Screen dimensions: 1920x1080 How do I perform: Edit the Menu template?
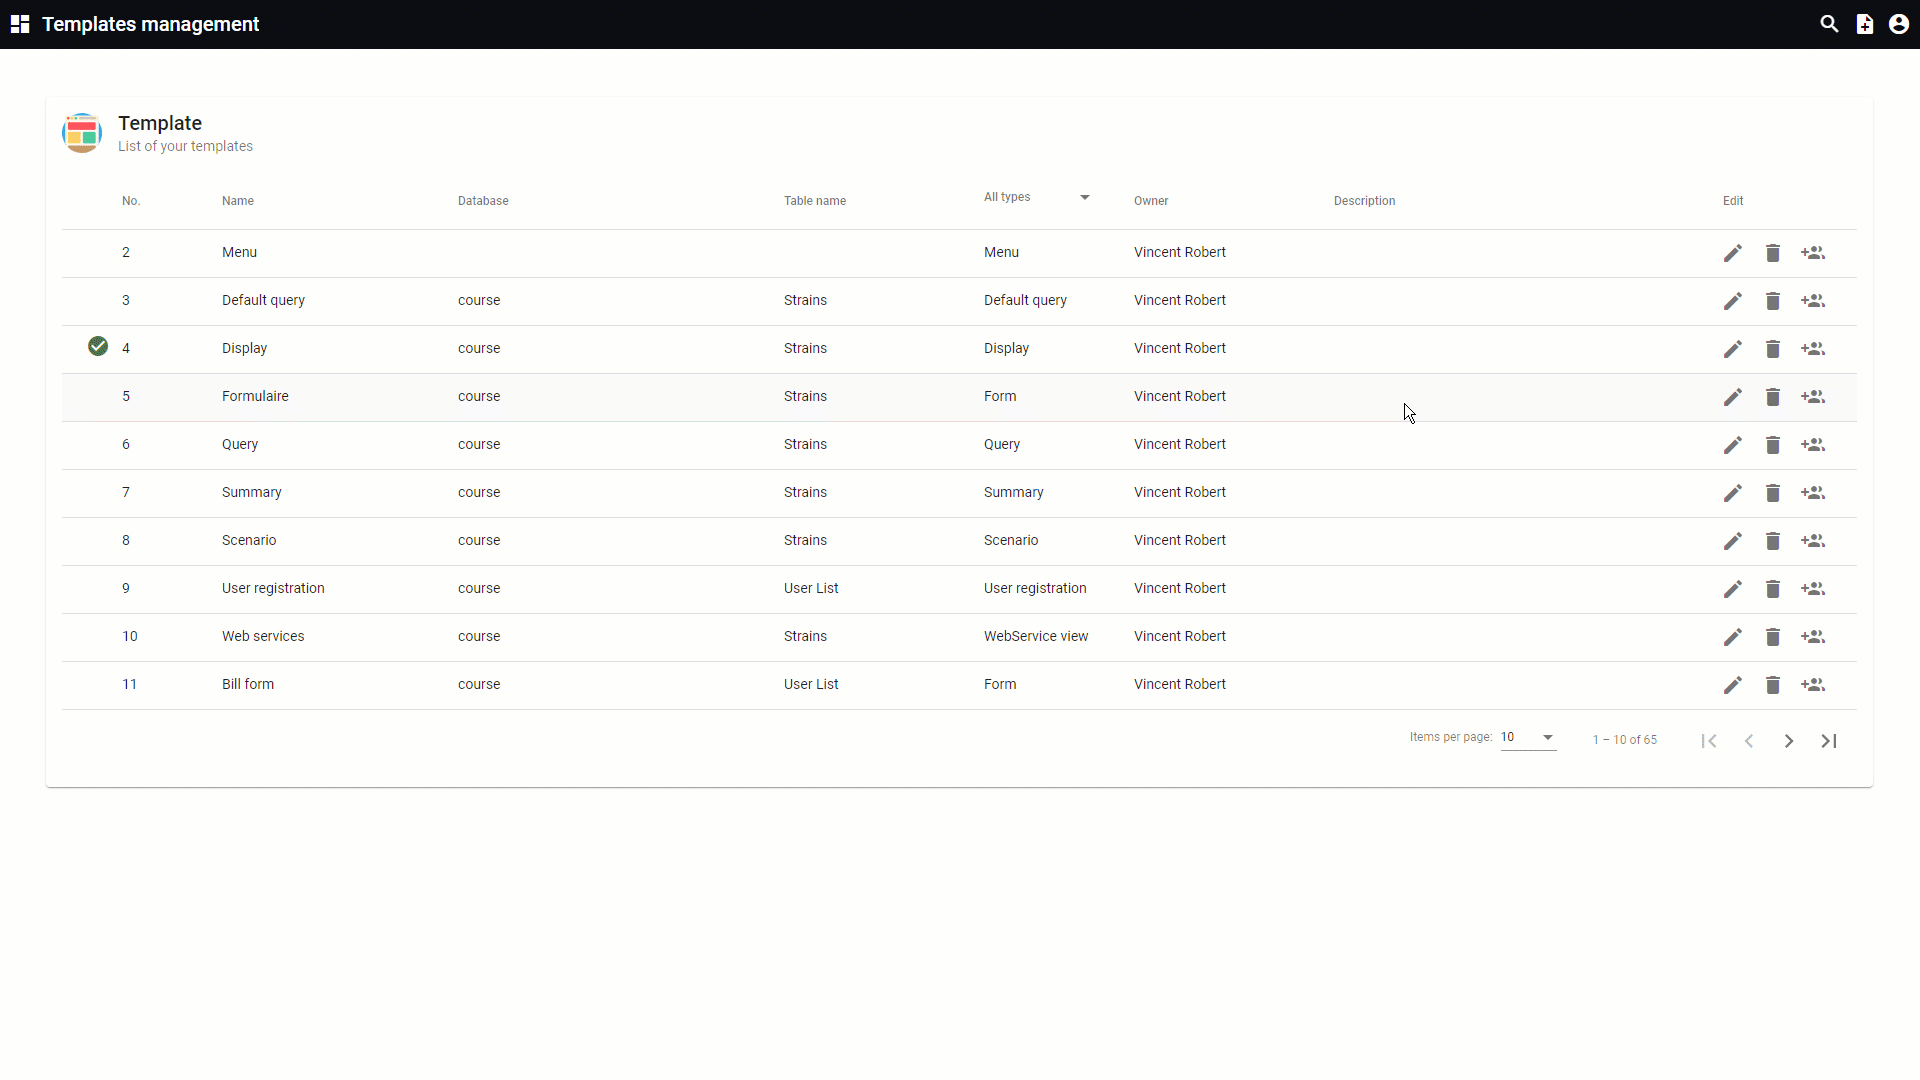tap(1733, 253)
